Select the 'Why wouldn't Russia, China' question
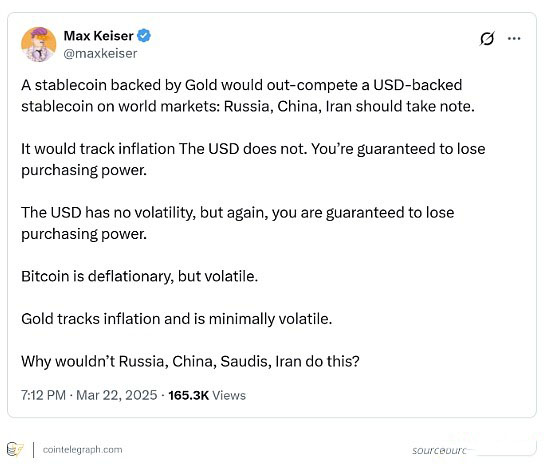Image resolution: width=555 pixels, height=474 pixels. click(x=190, y=361)
